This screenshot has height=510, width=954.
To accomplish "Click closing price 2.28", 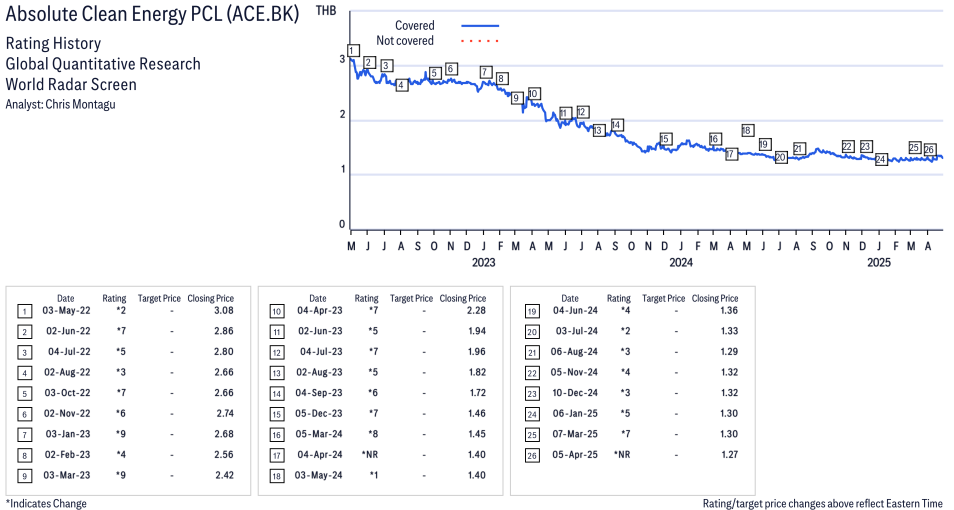I will tap(476, 310).
